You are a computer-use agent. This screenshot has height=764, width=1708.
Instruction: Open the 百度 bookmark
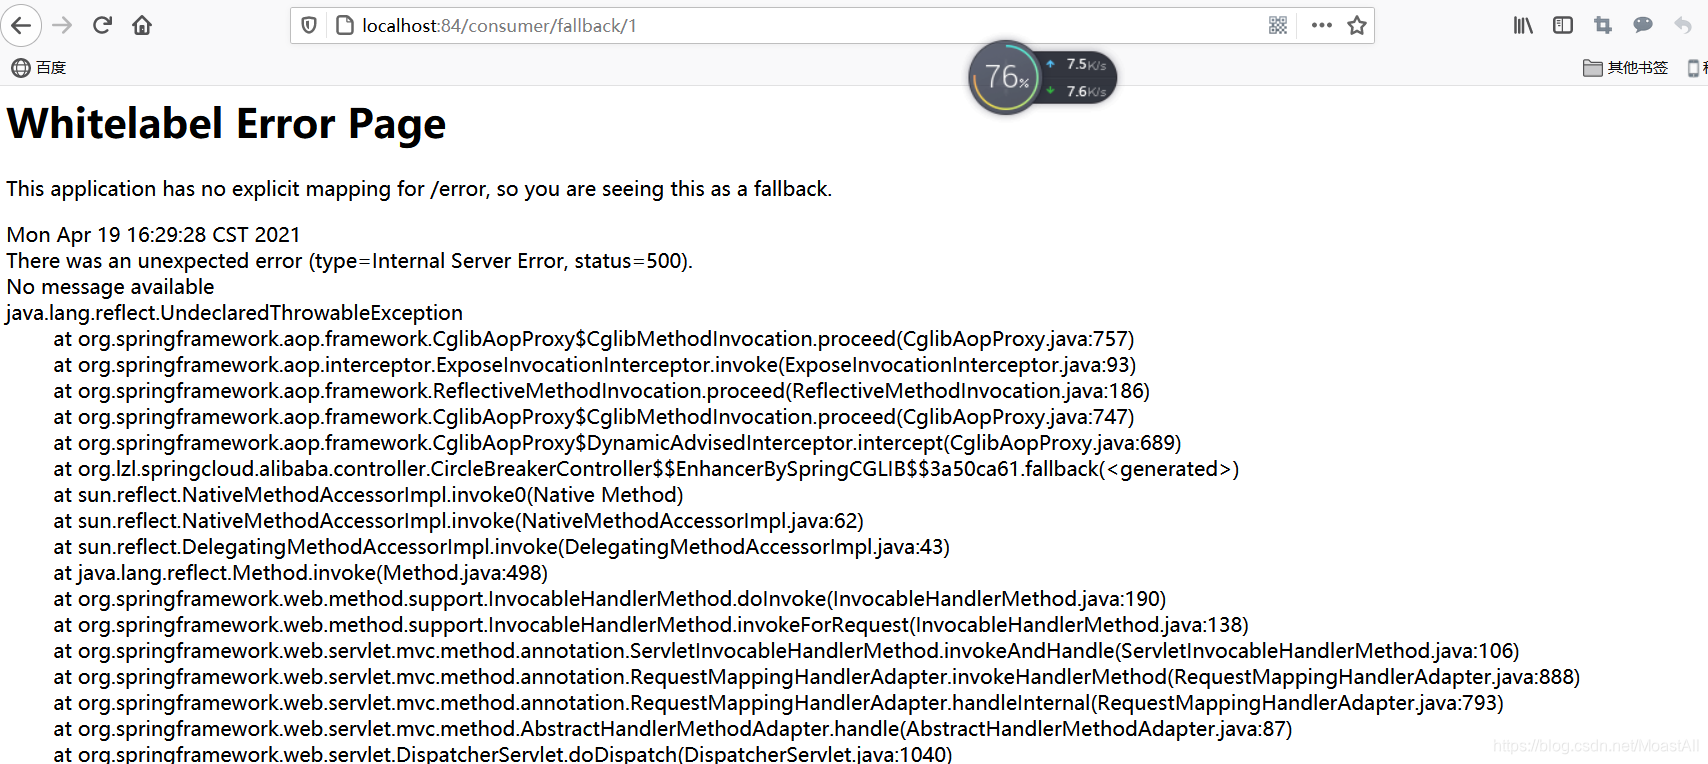coord(39,68)
